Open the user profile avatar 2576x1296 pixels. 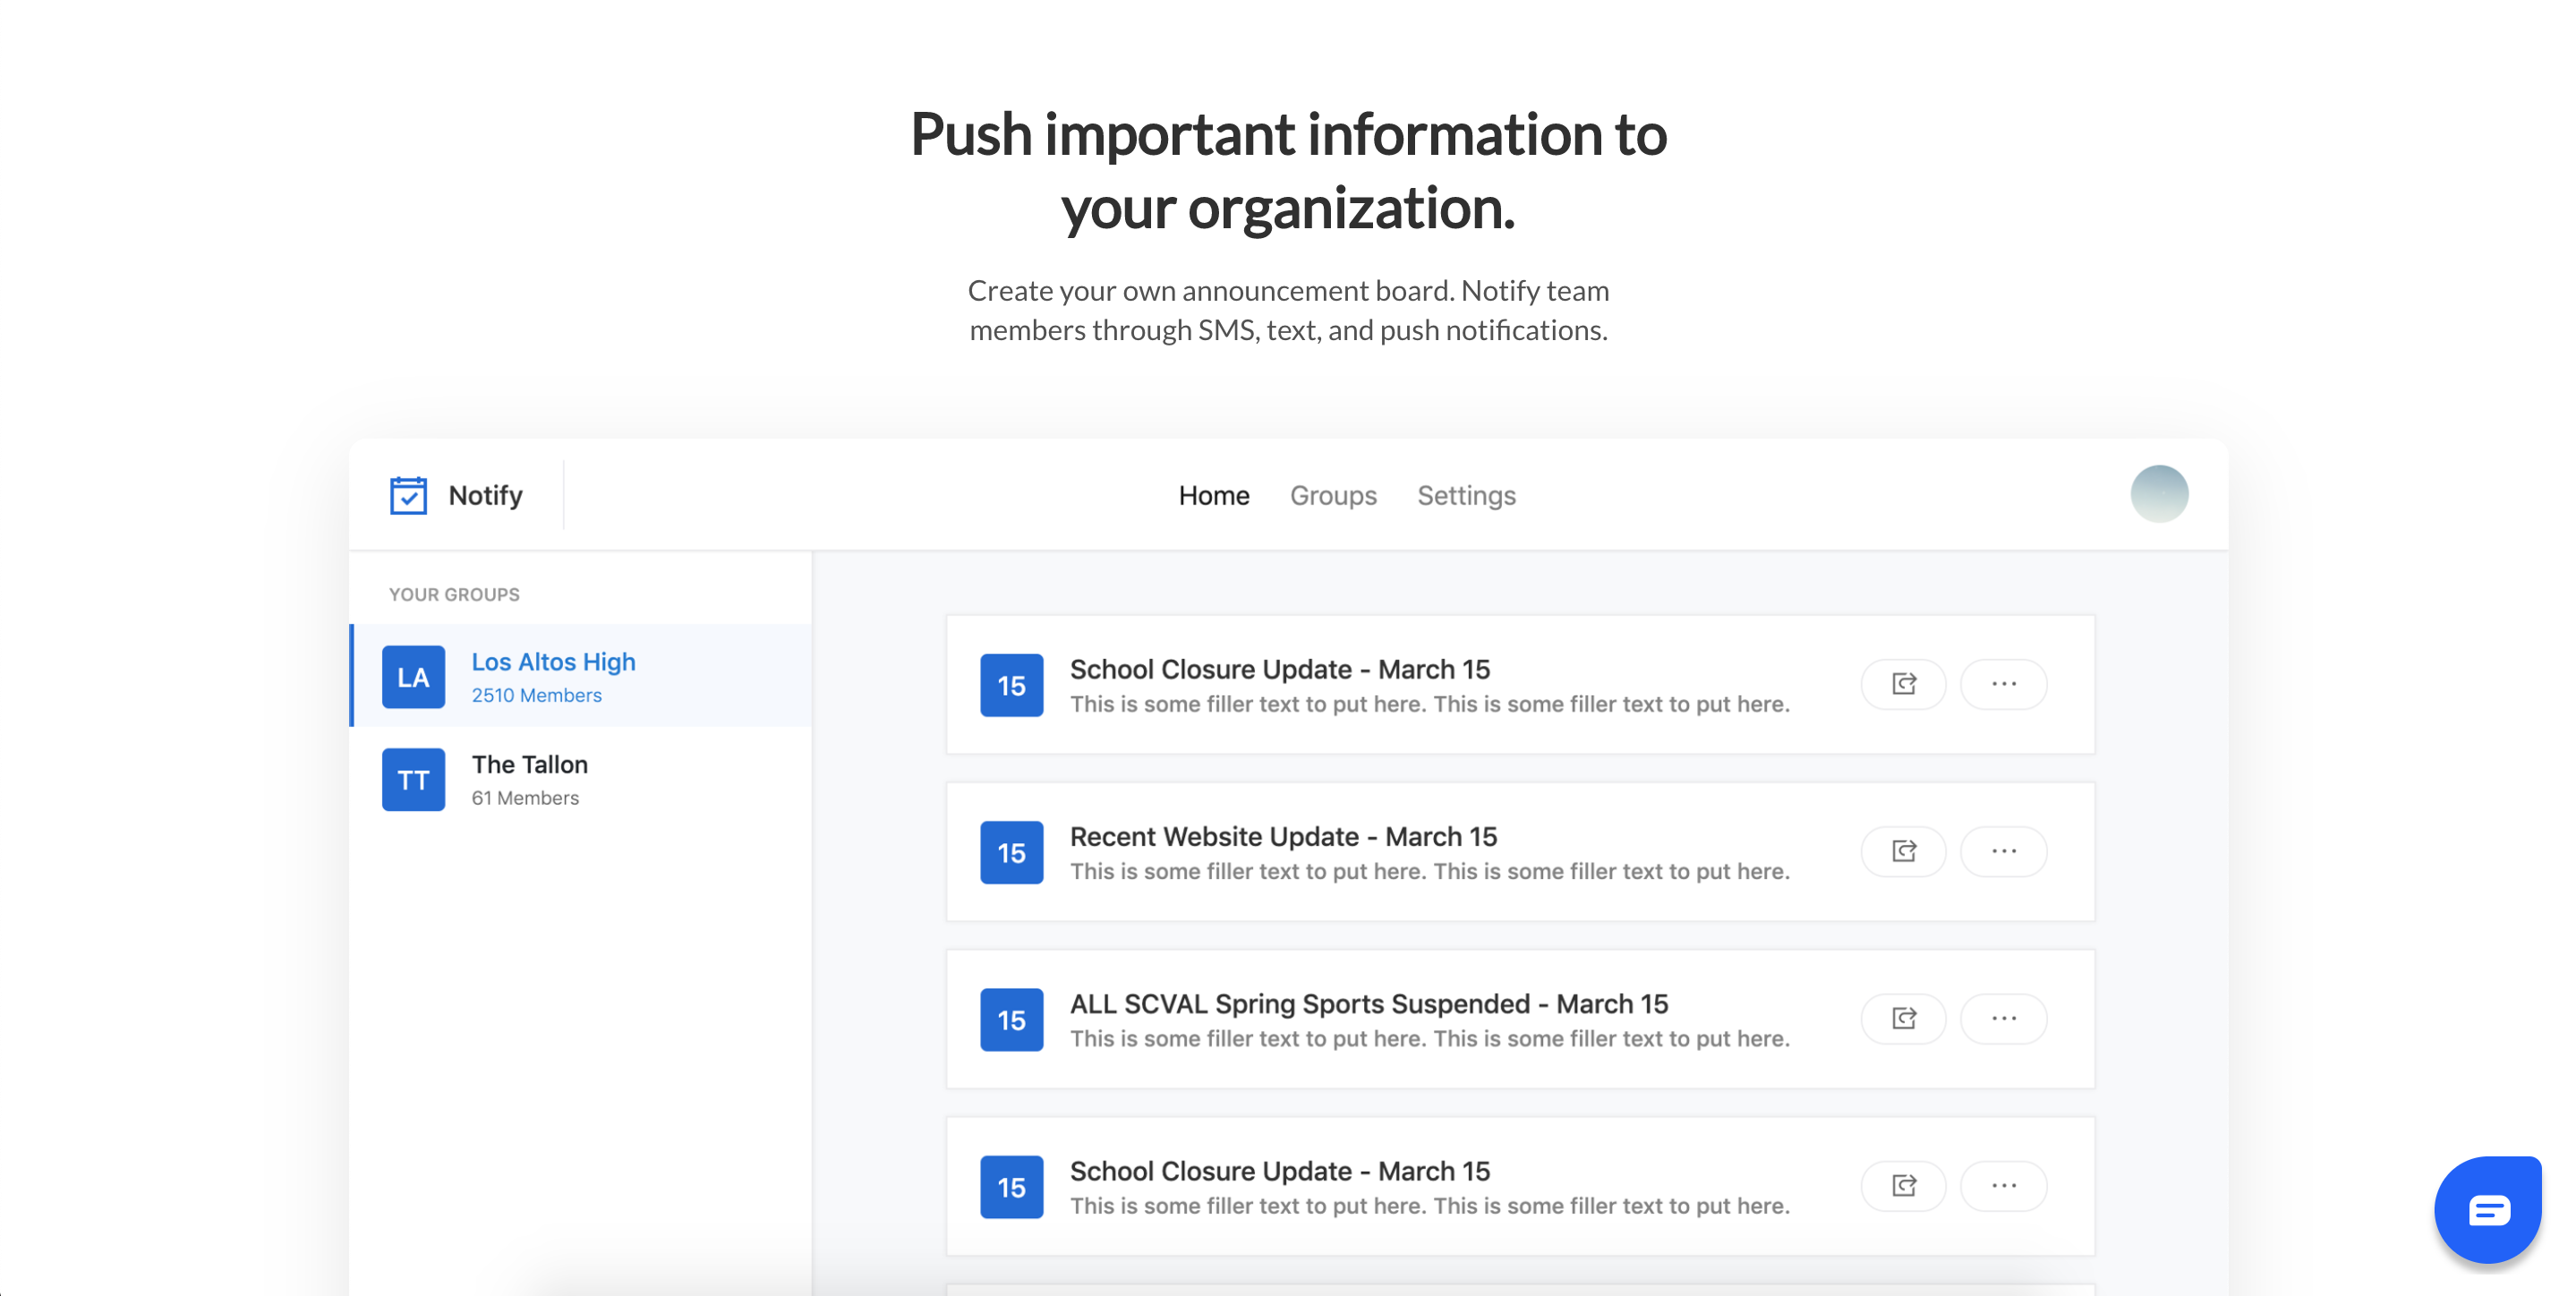pyautogui.click(x=2159, y=494)
